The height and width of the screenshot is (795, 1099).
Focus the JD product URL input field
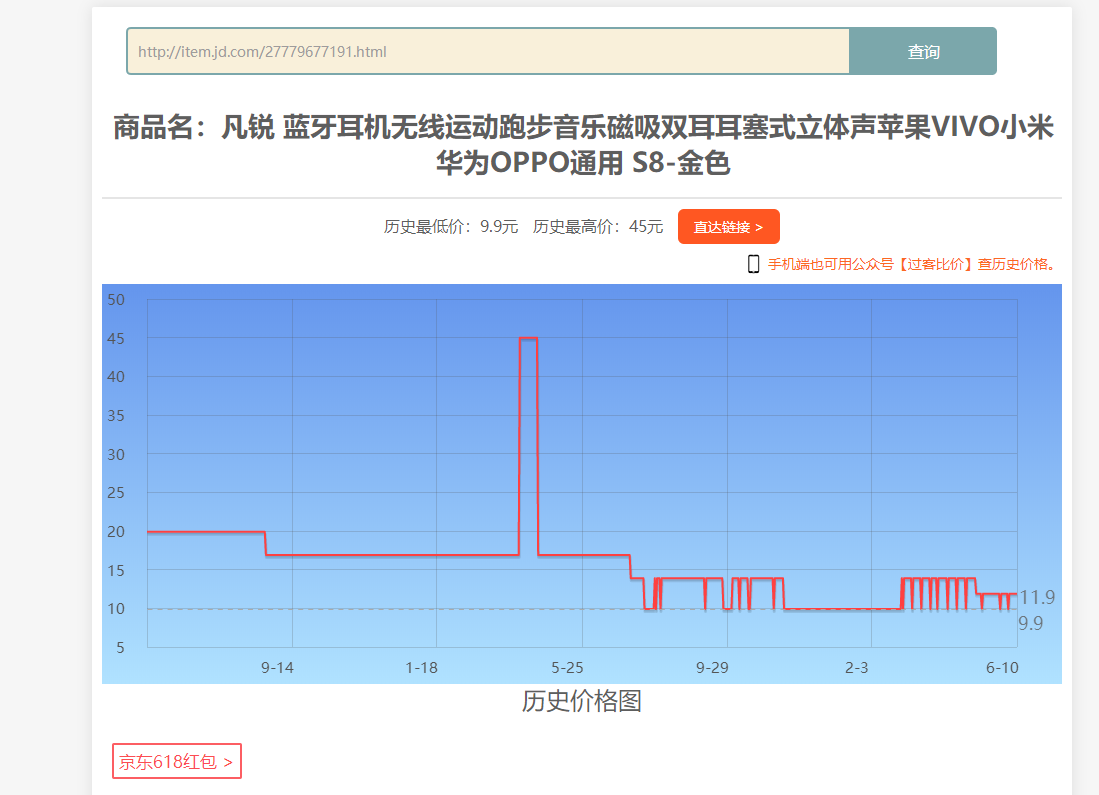pos(488,52)
